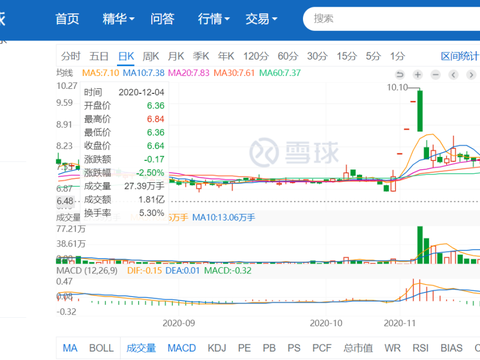
Task: Move chart right with right chevron icon
Action: (471, 75)
